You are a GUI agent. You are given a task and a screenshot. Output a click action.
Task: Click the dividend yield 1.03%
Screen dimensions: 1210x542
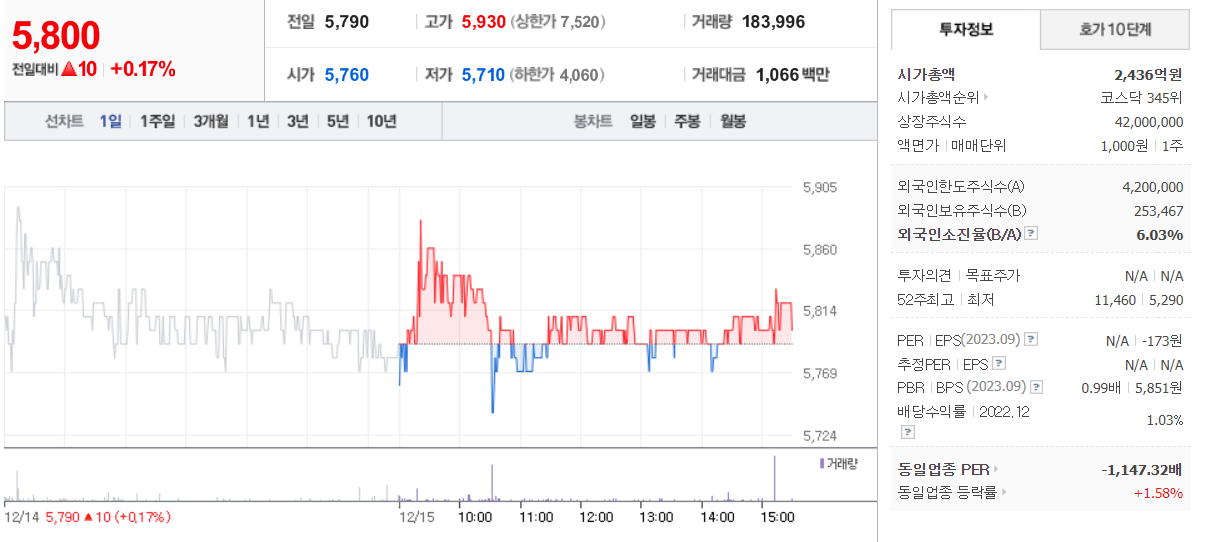click(x=1165, y=420)
